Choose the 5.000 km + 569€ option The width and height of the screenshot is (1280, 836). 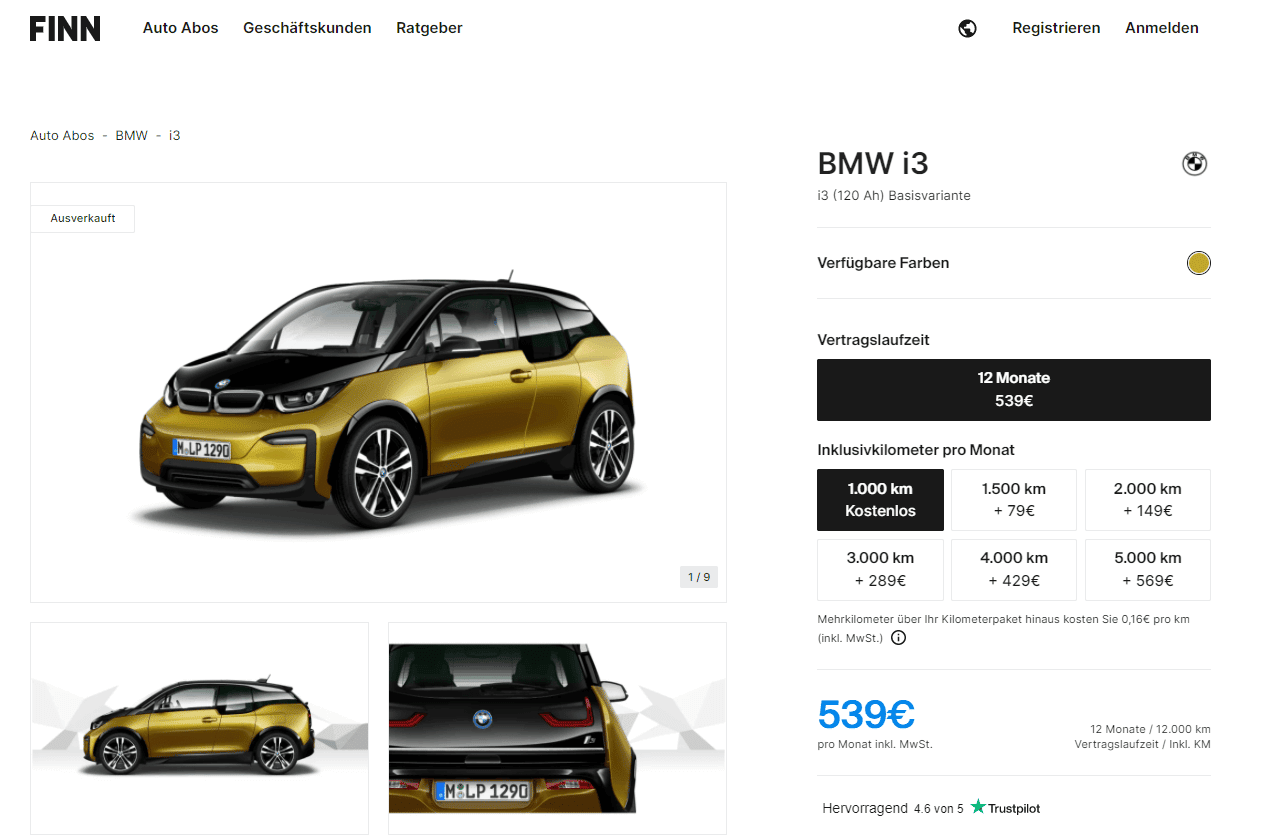(1148, 570)
